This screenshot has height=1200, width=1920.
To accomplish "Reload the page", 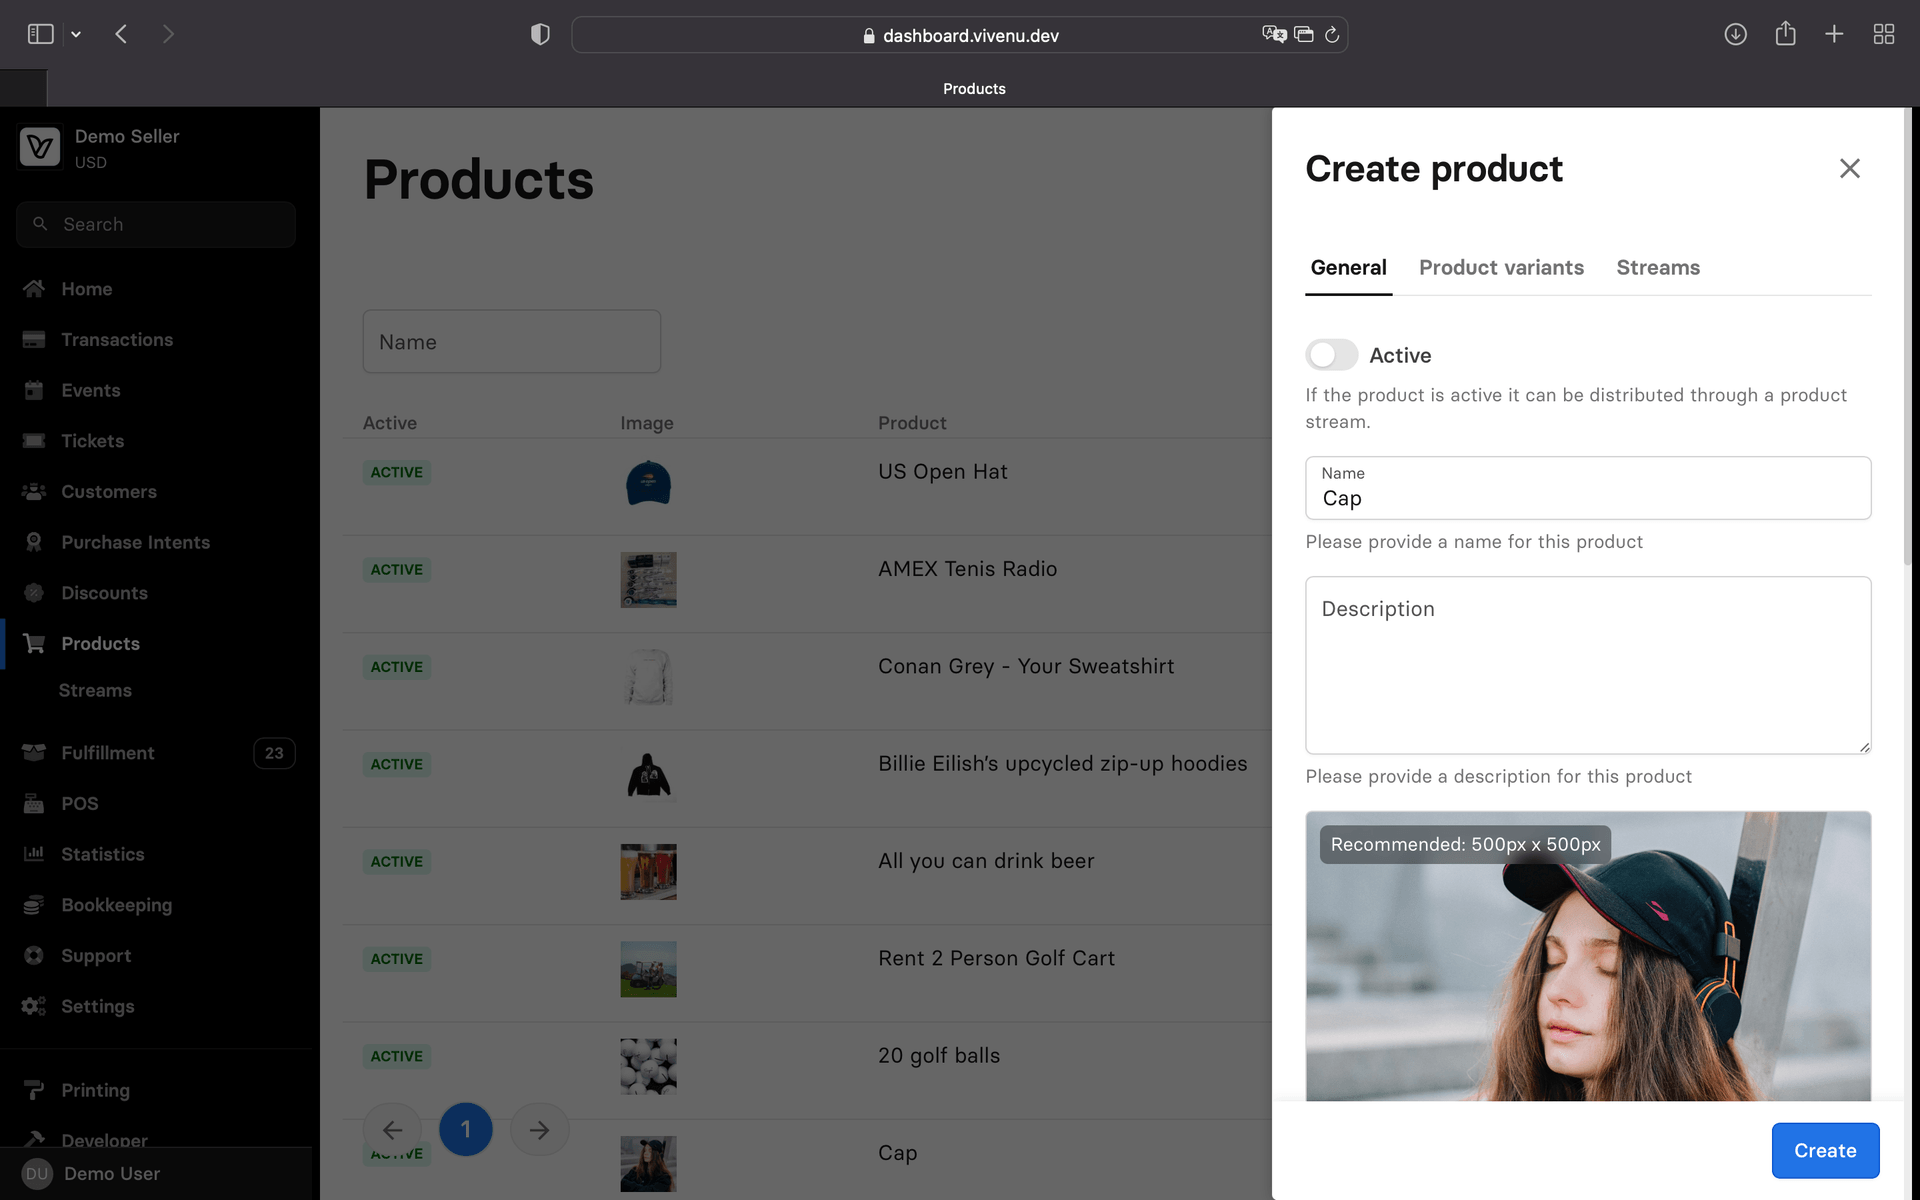I will point(1332,35).
